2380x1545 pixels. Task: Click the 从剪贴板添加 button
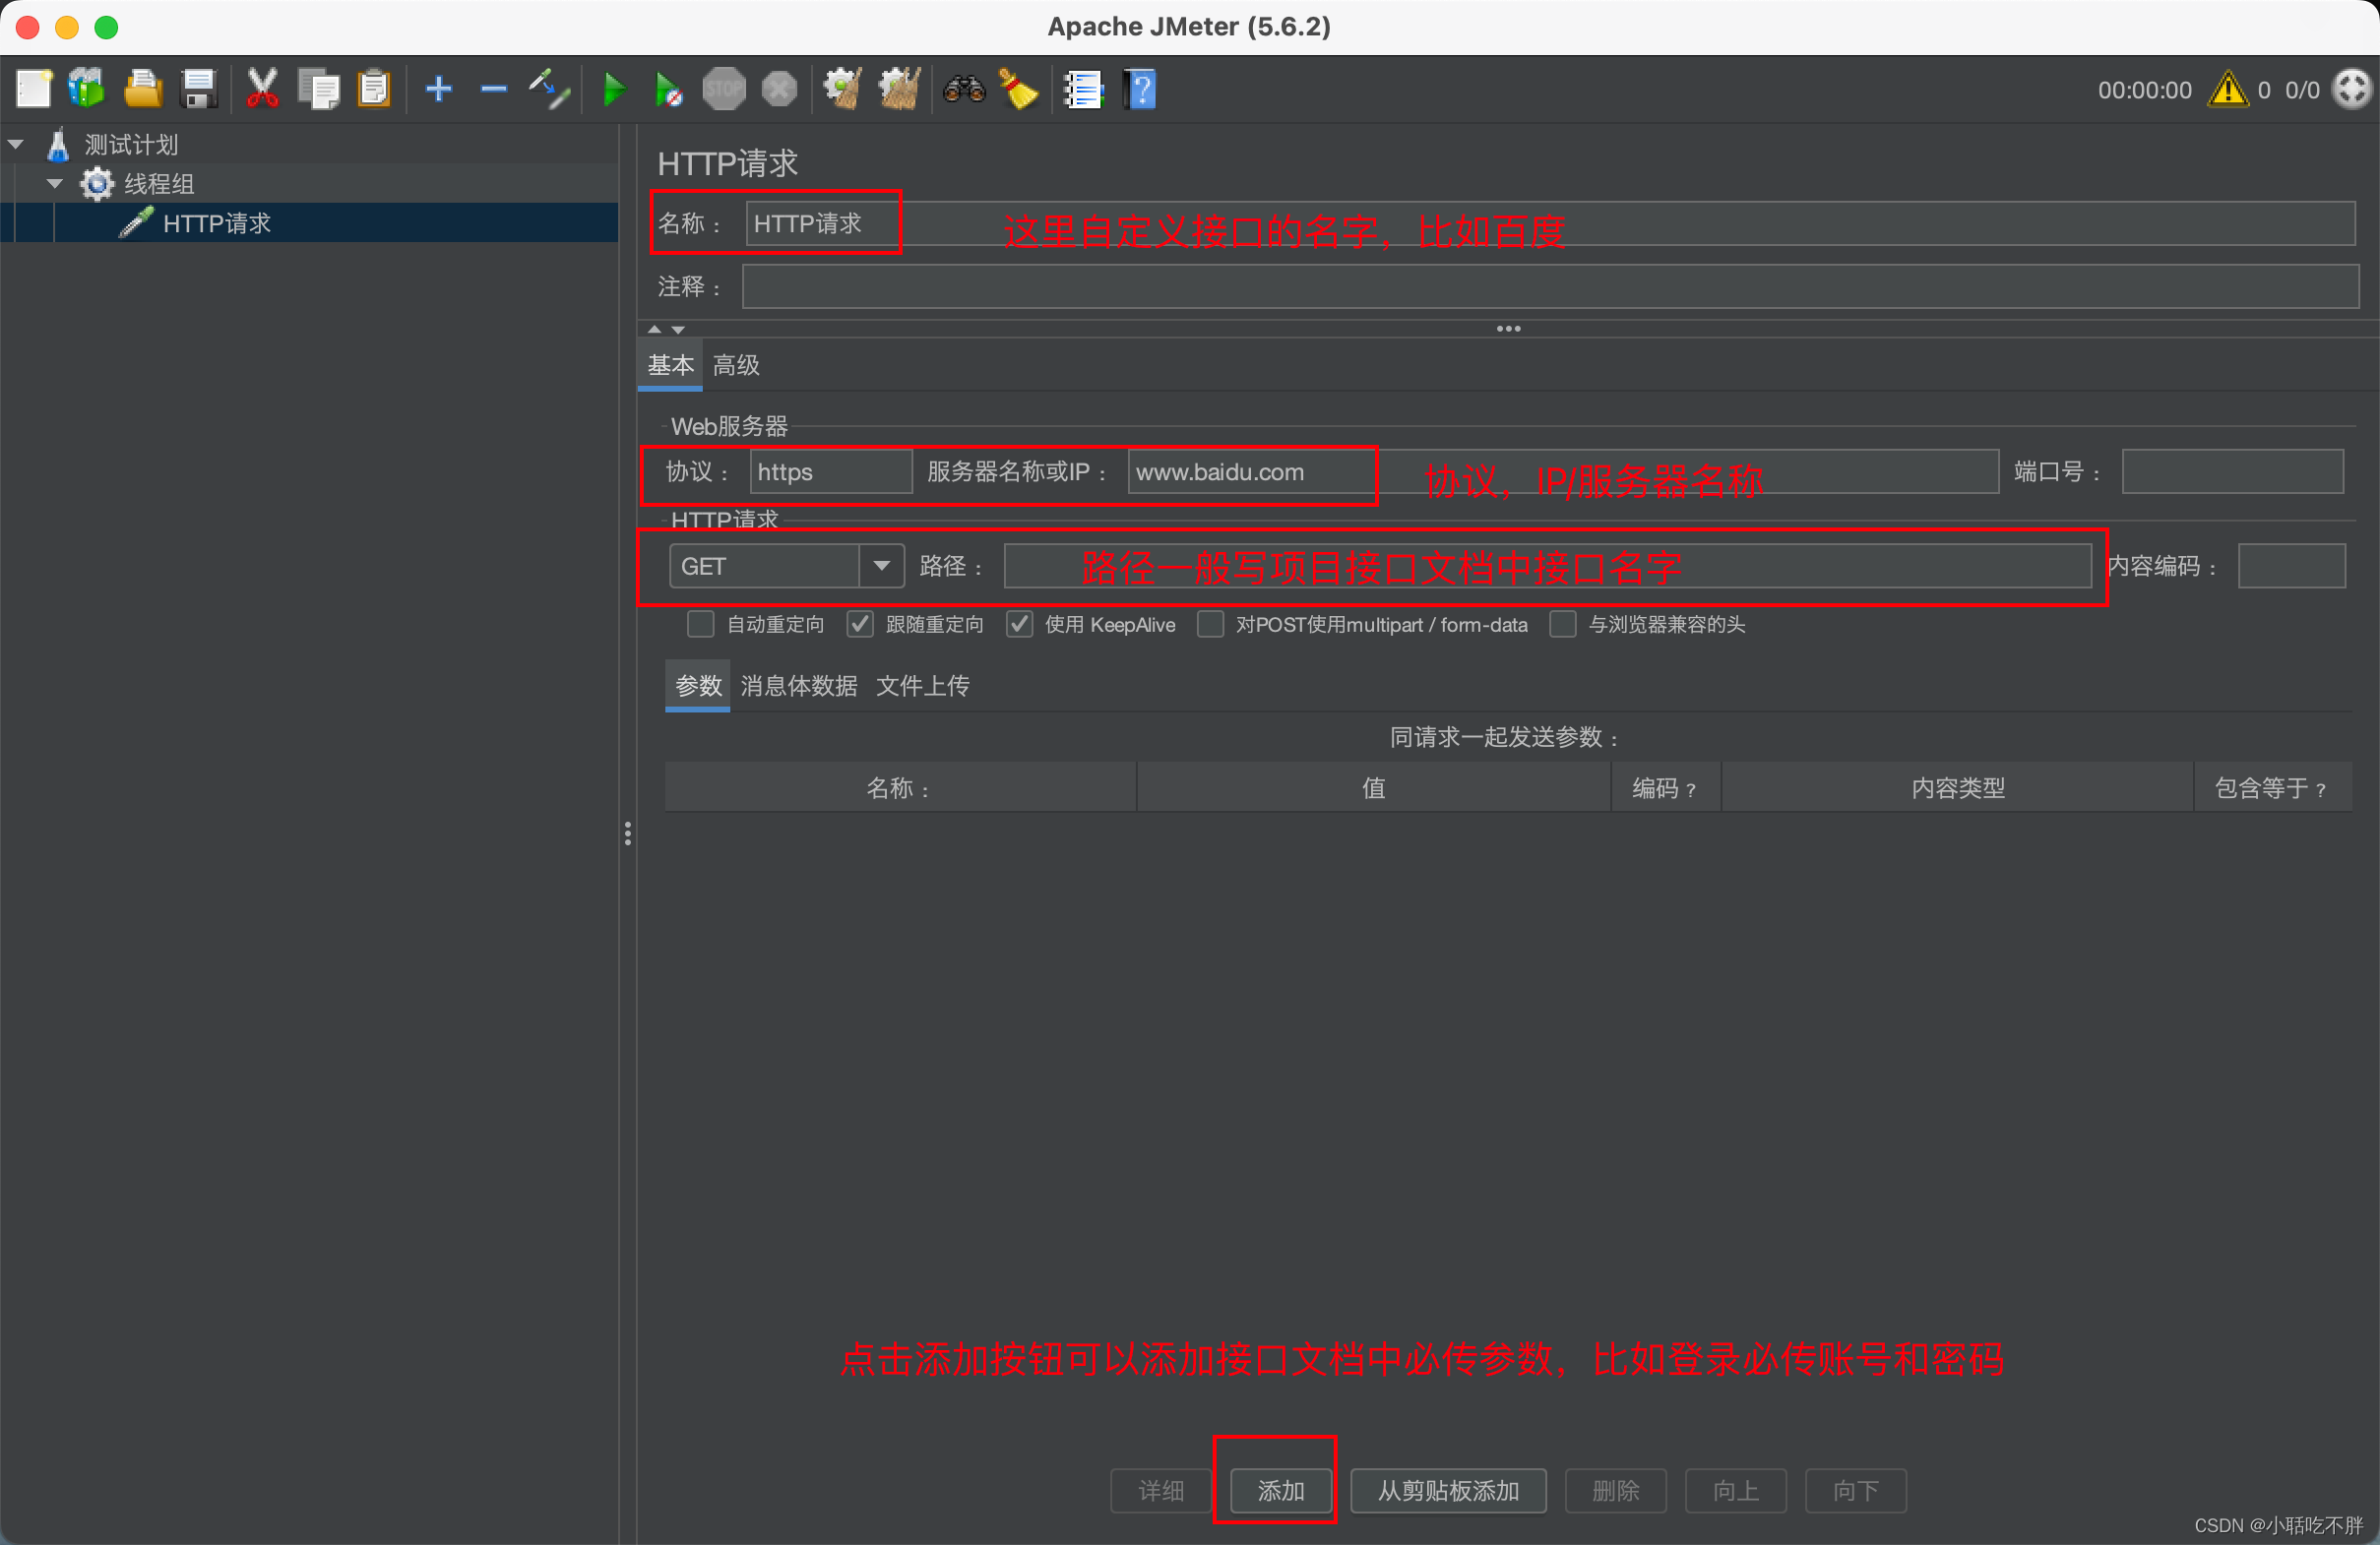click(x=1448, y=1491)
